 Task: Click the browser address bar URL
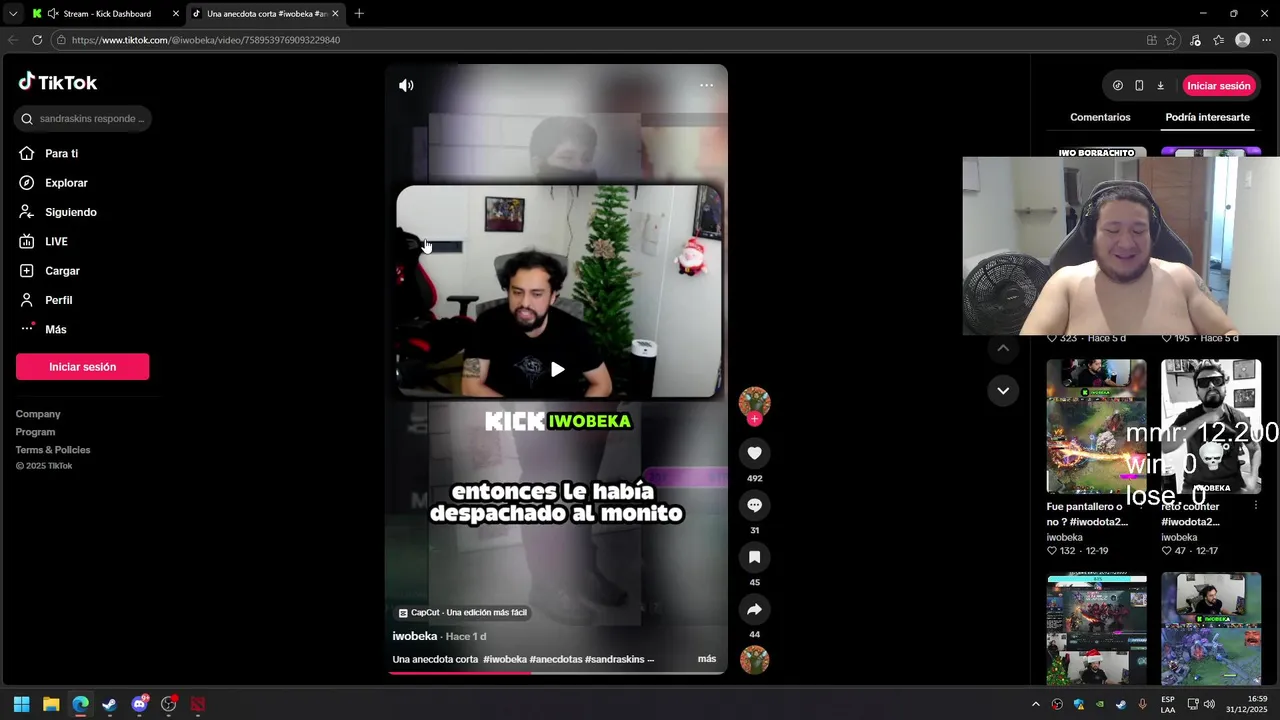coord(206,40)
